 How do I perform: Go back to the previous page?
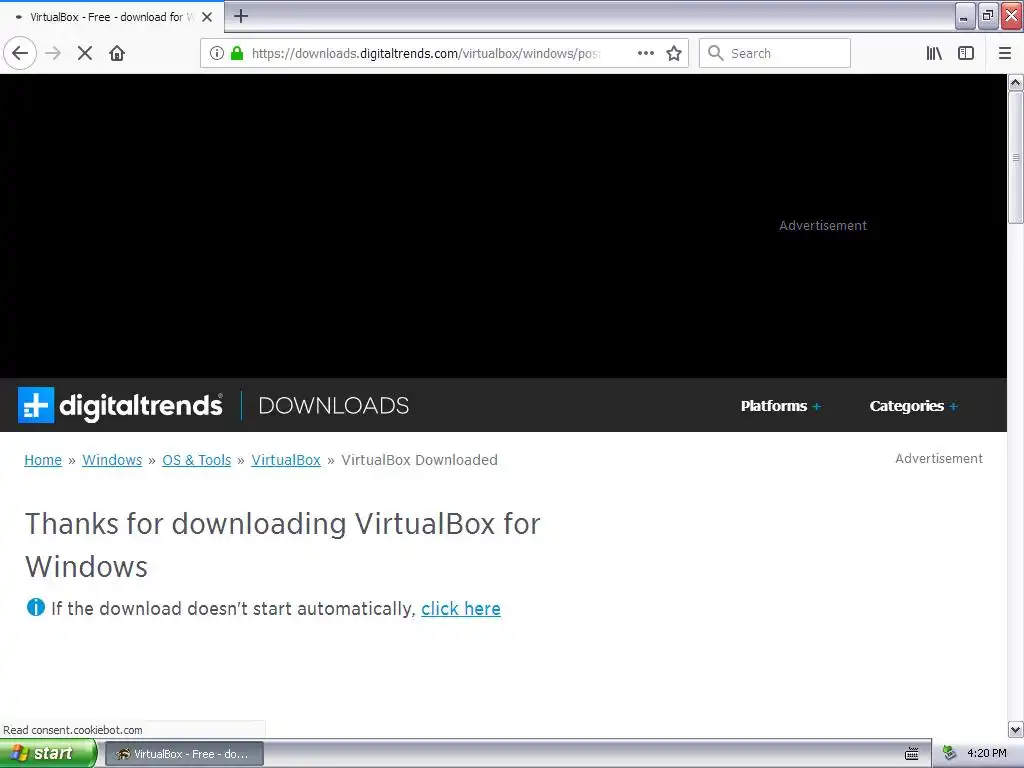pos(20,53)
